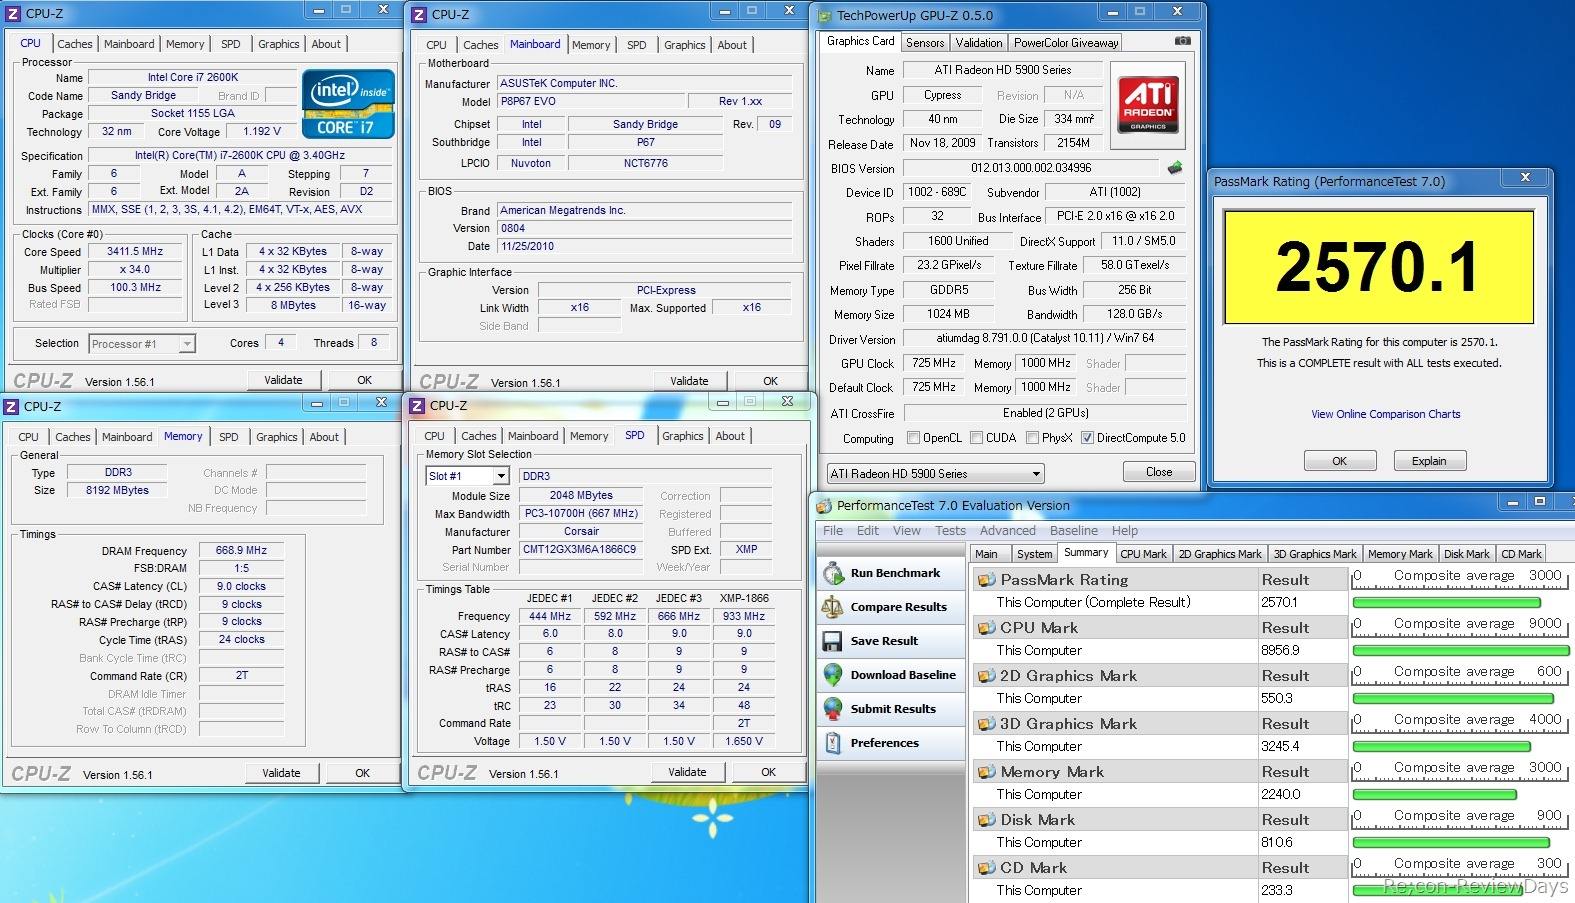Open Compare Results in the PerformanceTest sidebar
The width and height of the screenshot is (1575, 903).
[x=897, y=607]
